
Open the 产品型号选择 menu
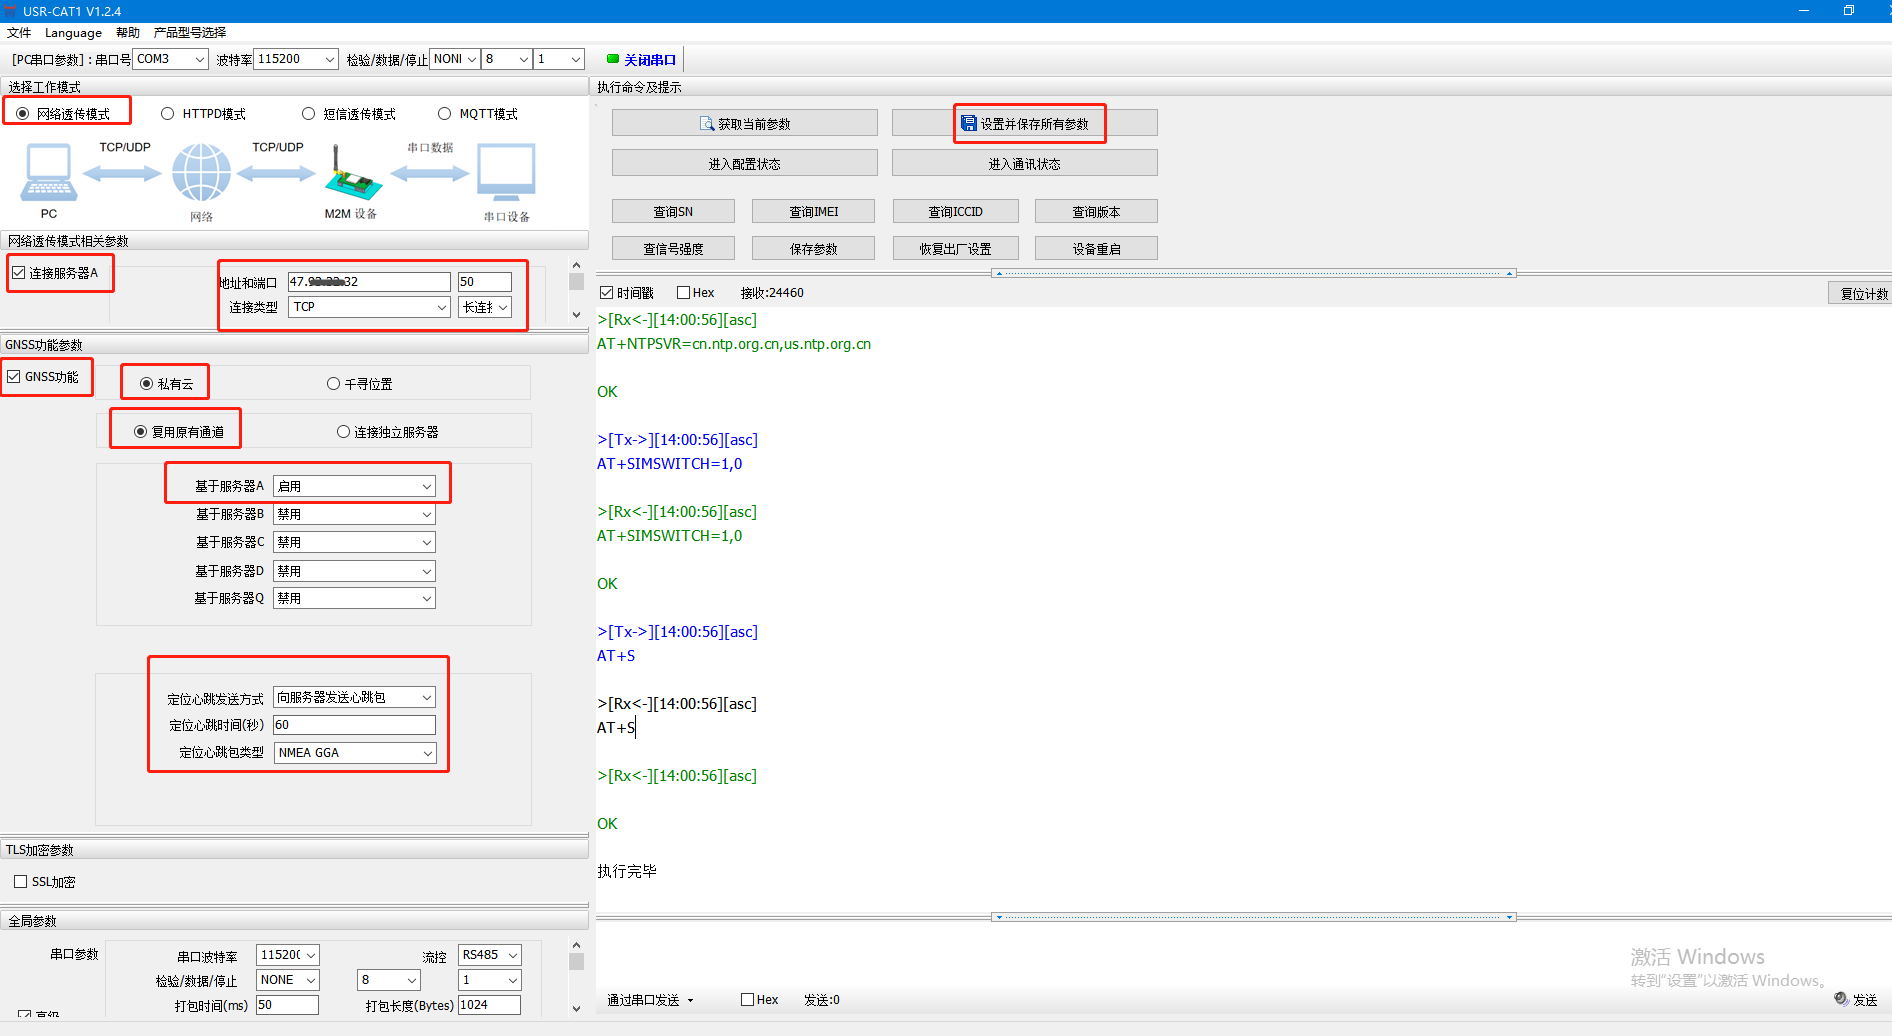tap(190, 33)
